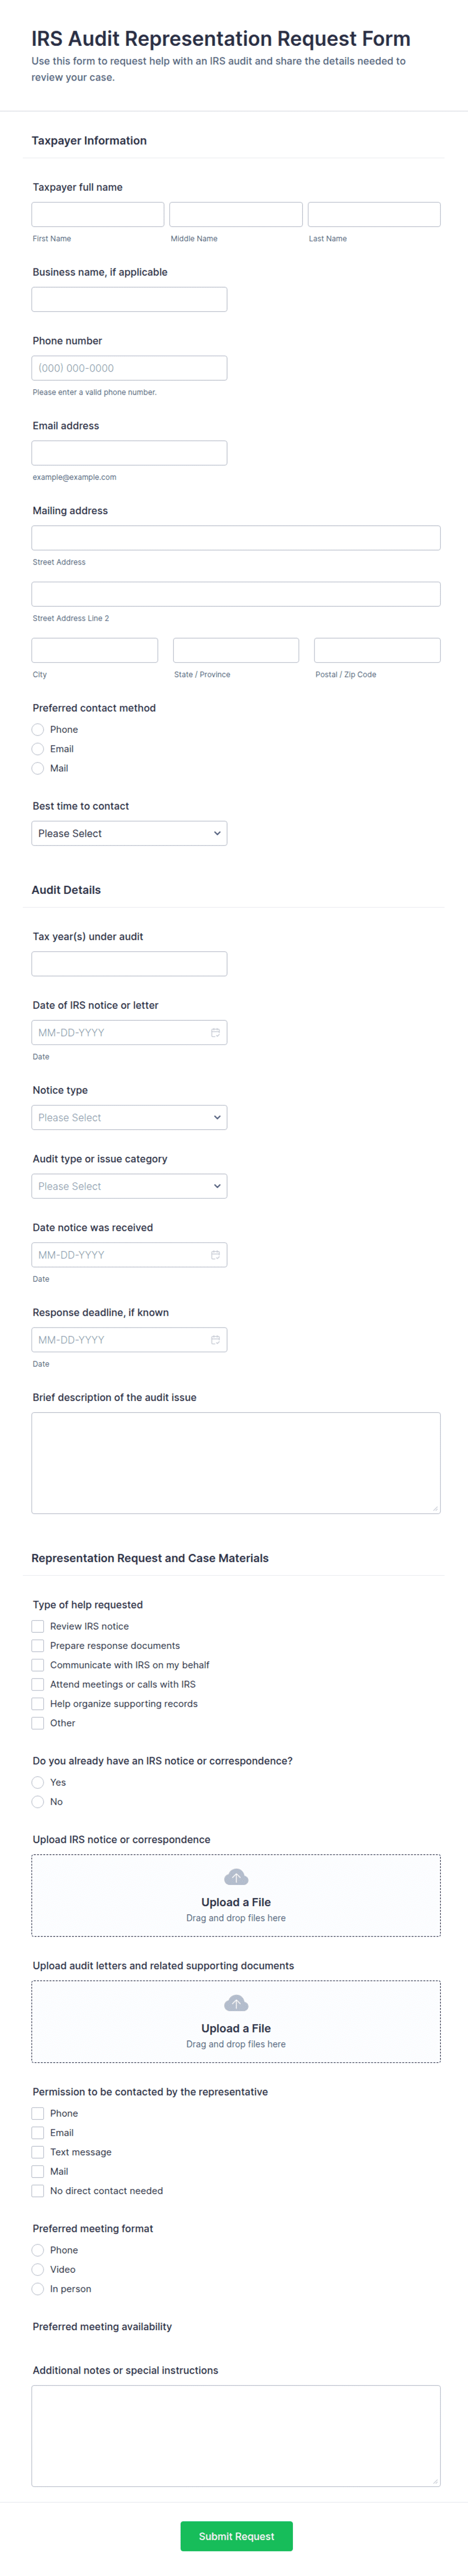Click the brief audit issue description box
This screenshot has width=468, height=2576.
[236, 1462]
